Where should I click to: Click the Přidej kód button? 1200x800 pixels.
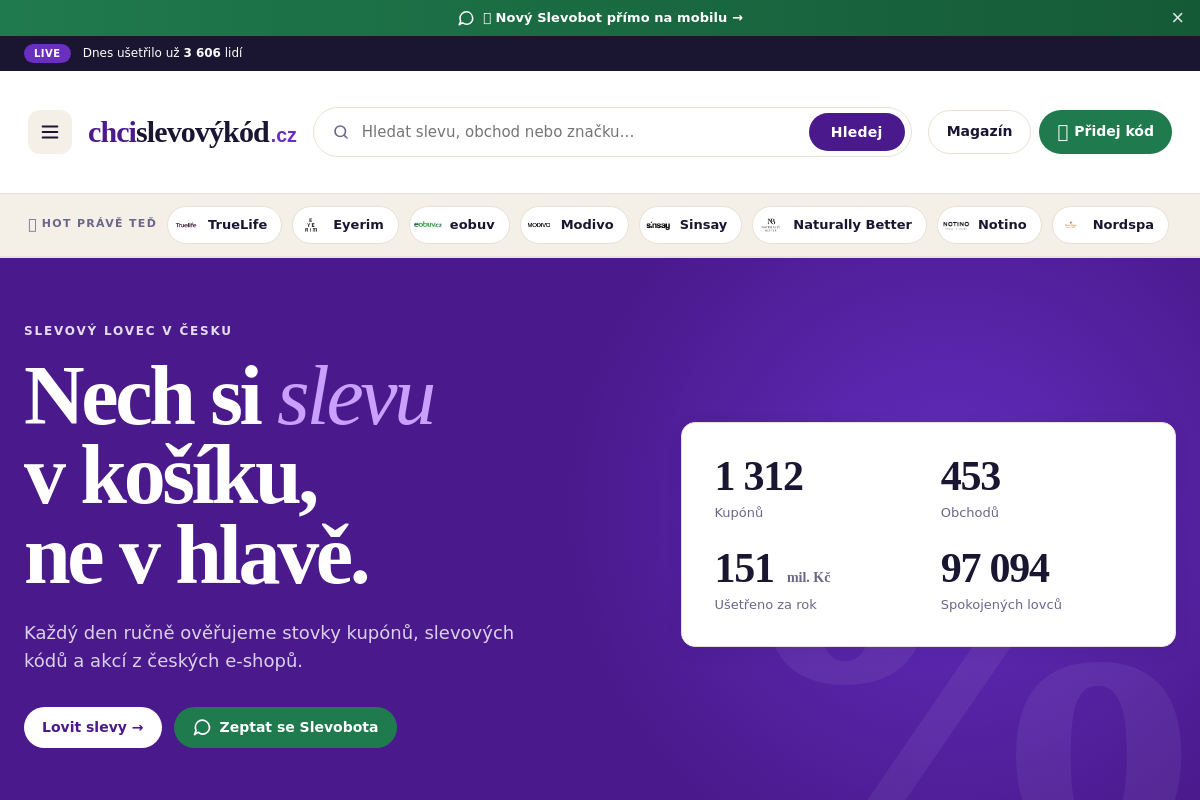tap(1105, 132)
